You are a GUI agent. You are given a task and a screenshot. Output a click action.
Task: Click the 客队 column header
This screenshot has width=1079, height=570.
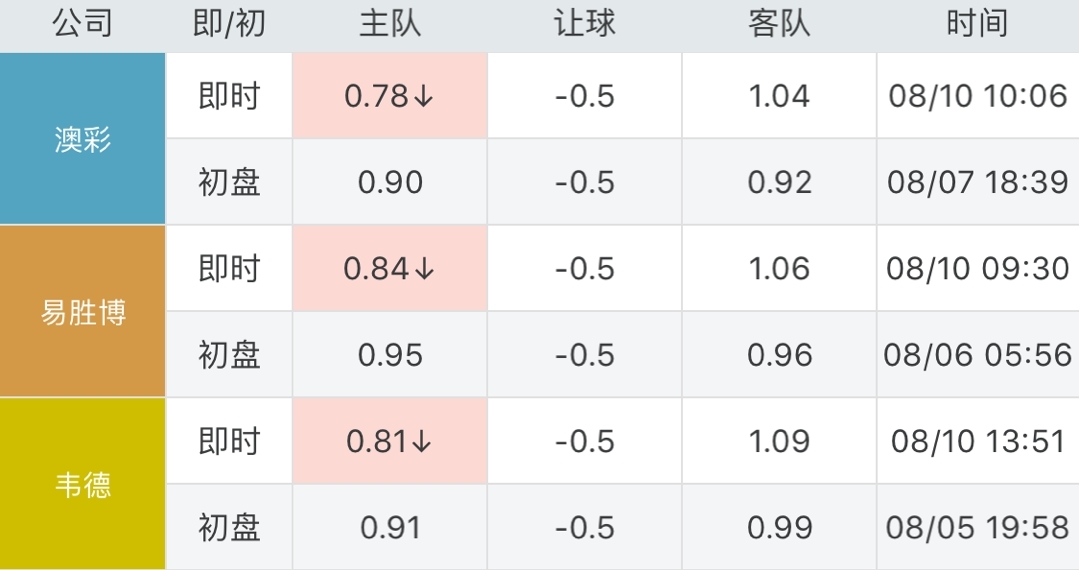click(x=779, y=24)
